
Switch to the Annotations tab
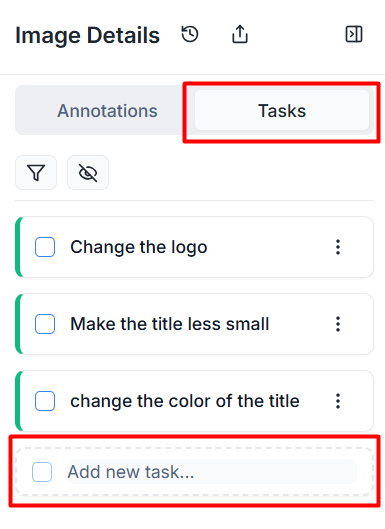pyautogui.click(x=107, y=111)
